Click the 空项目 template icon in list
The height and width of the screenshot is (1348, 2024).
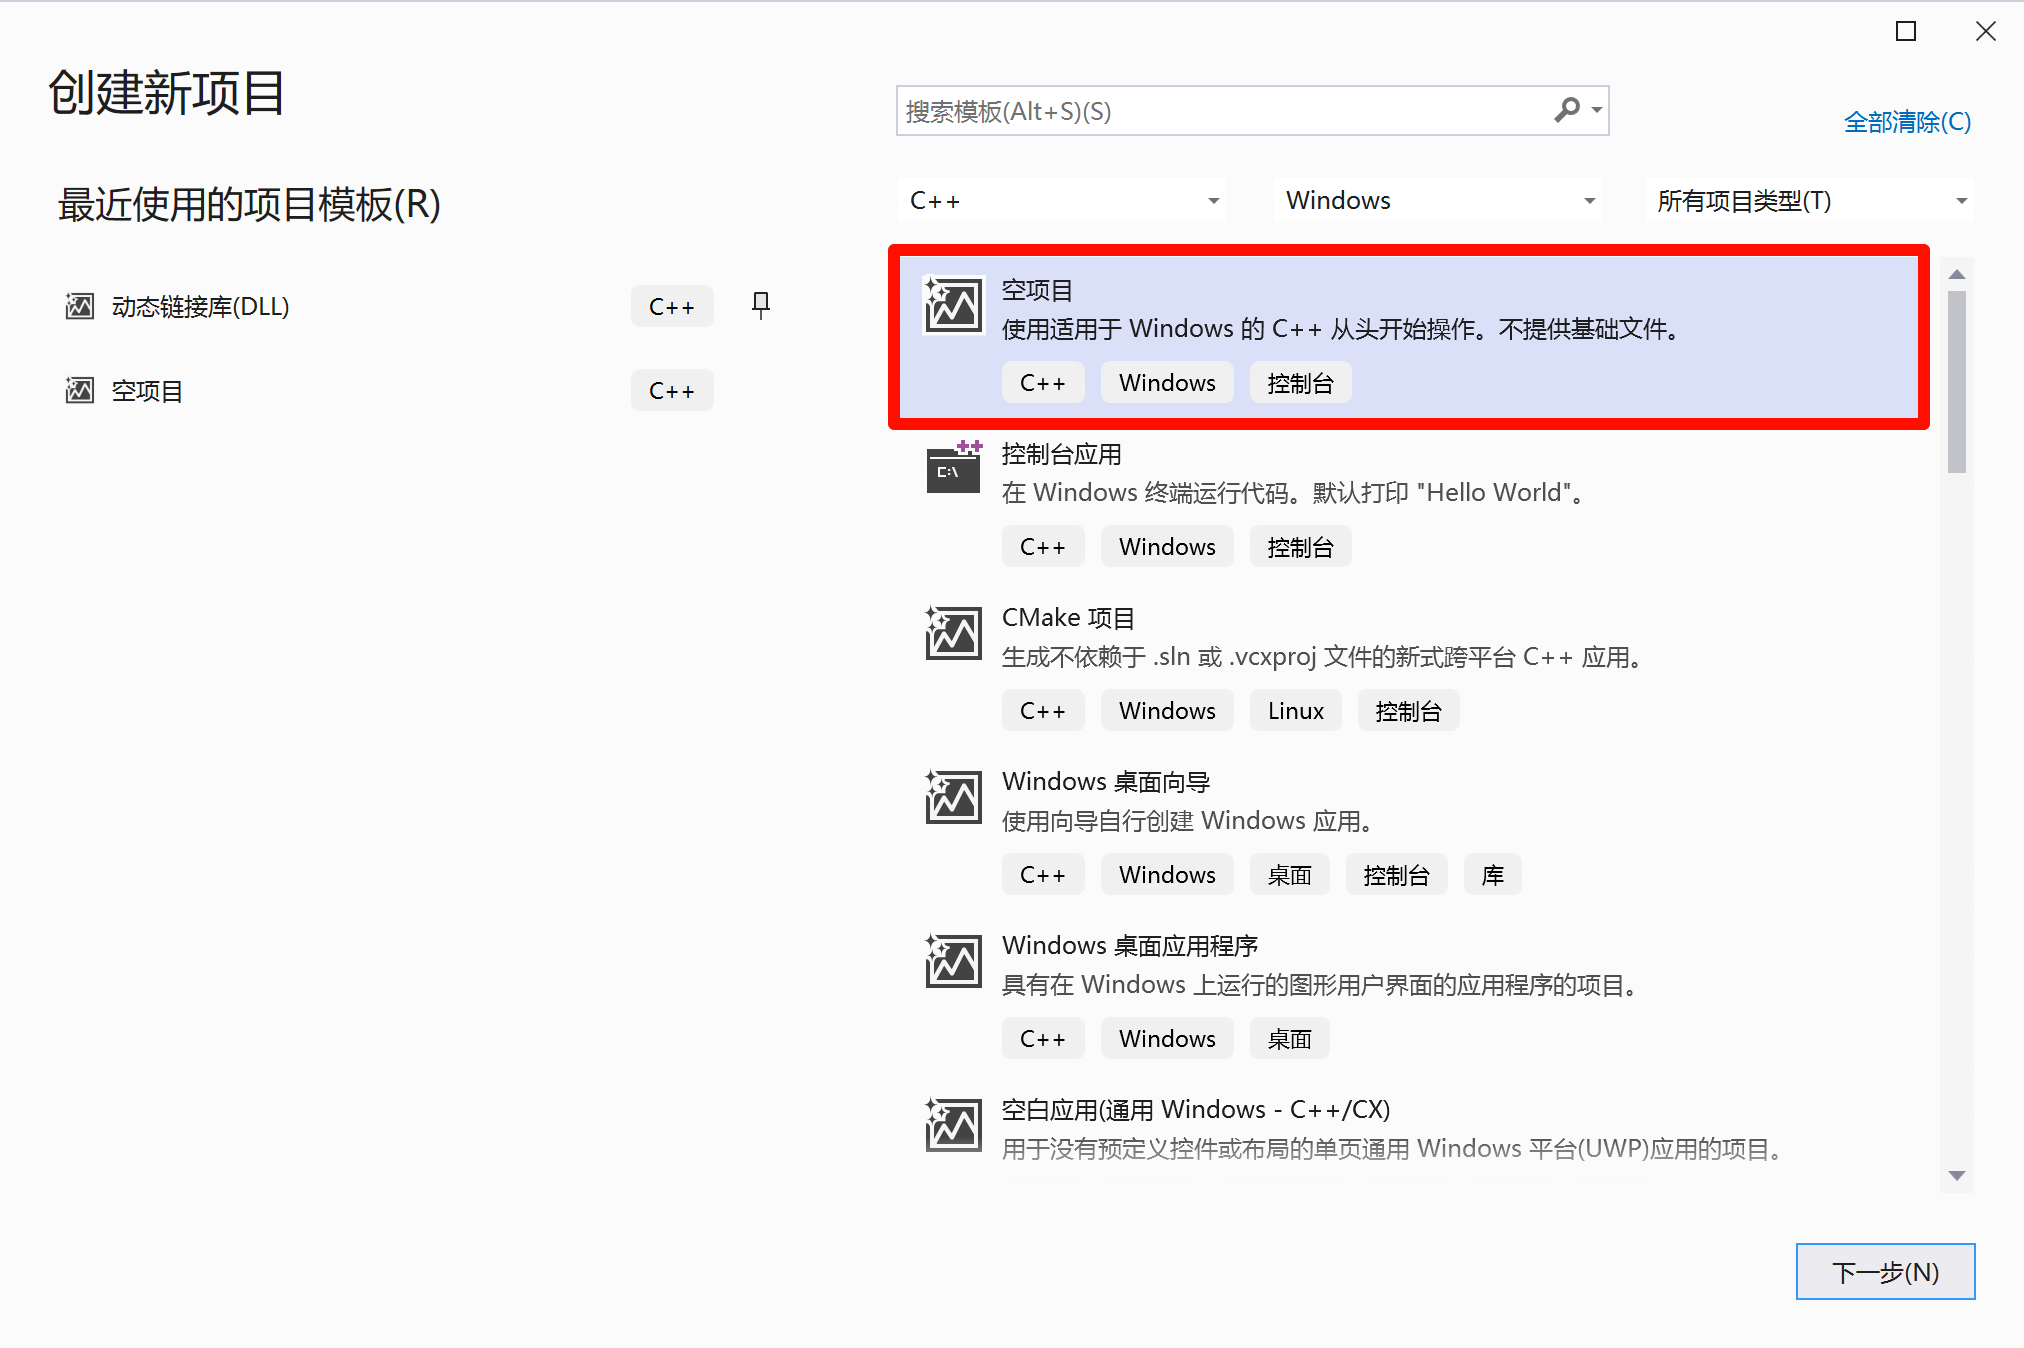[x=952, y=305]
